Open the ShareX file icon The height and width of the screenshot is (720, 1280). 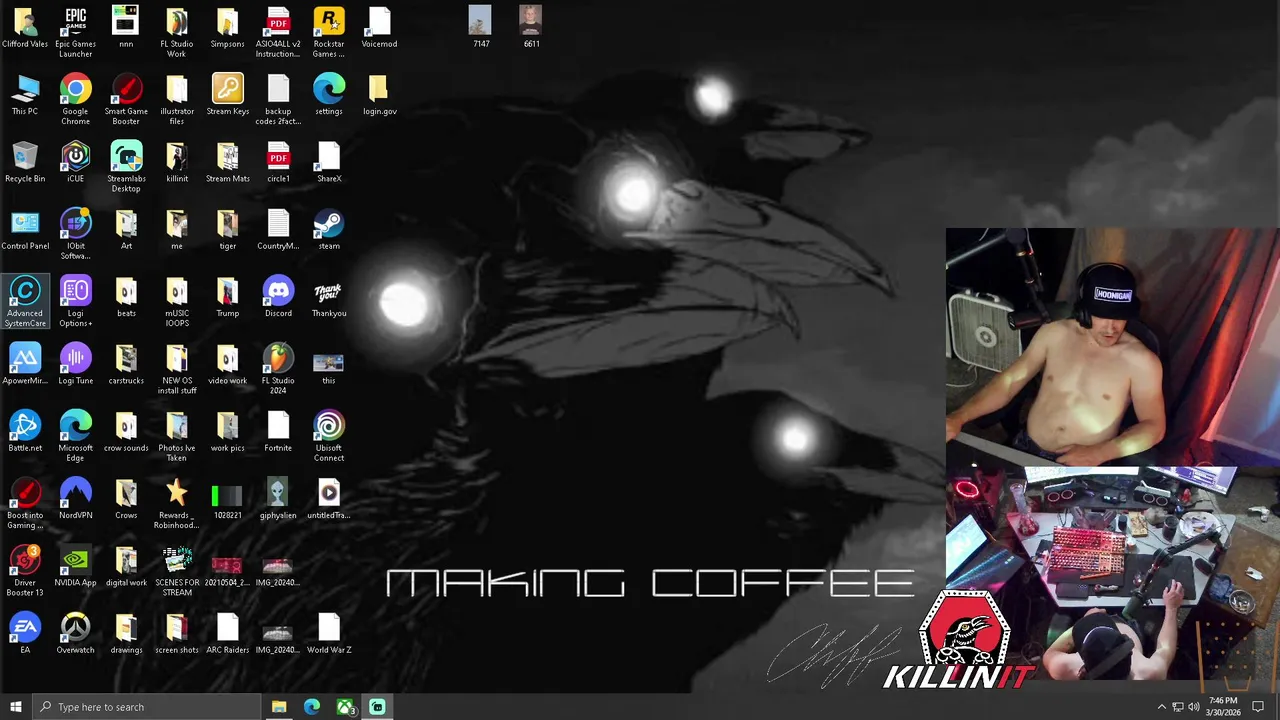click(x=329, y=161)
